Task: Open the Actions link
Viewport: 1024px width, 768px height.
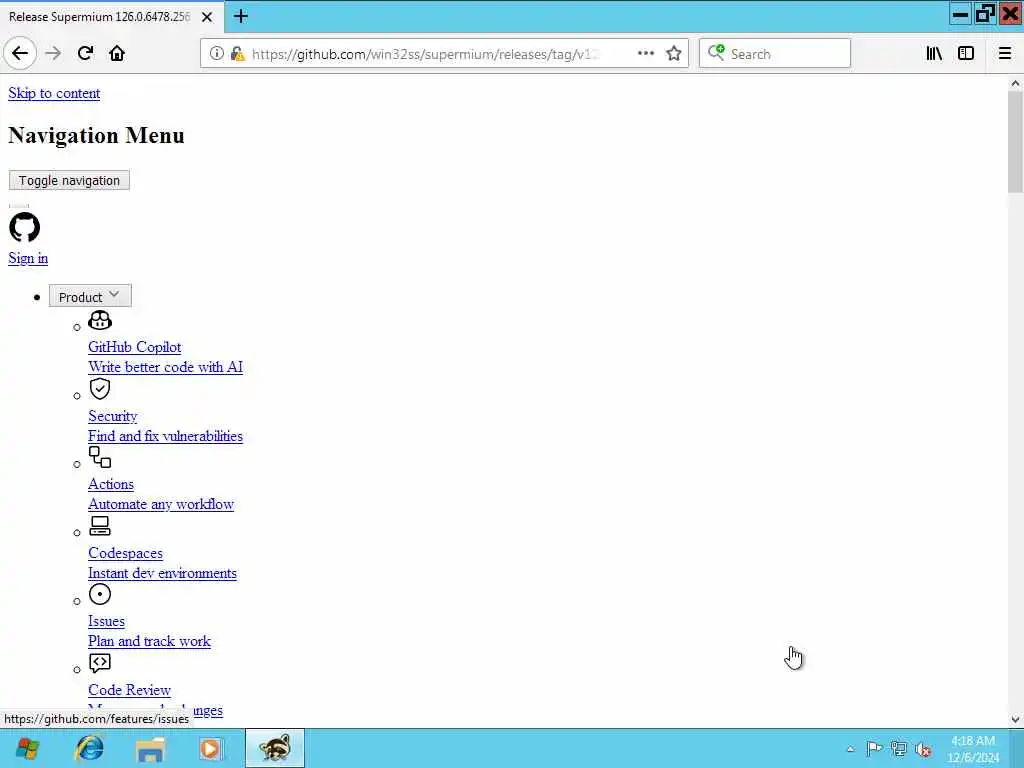Action: (x=111, y=484)
